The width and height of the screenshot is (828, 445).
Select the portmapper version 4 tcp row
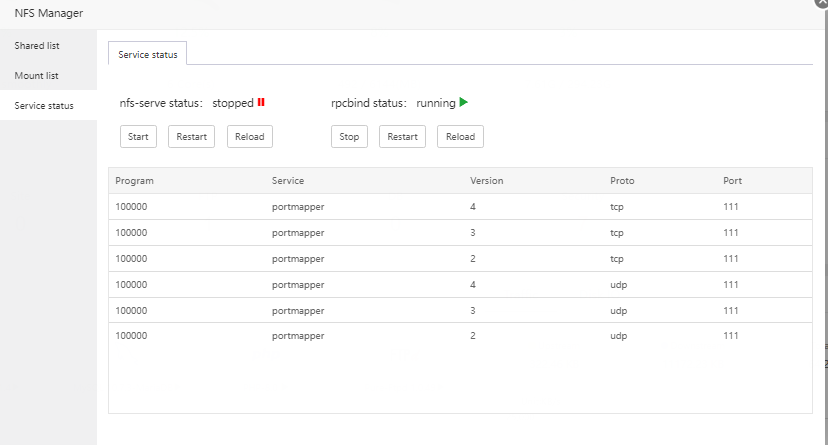click(x=460, y=207)
